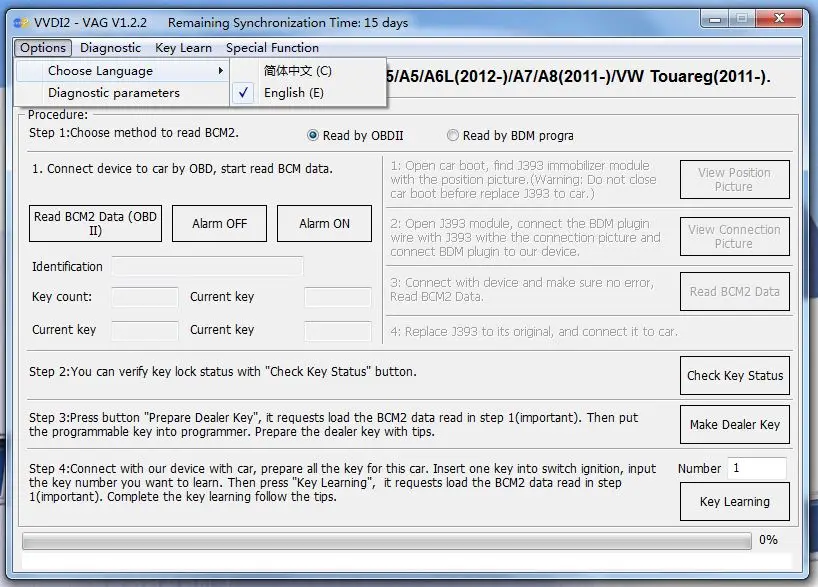Select the Chinese language option (C)
This screenshot has width=818, height=587.
click(x=308, y=70)
